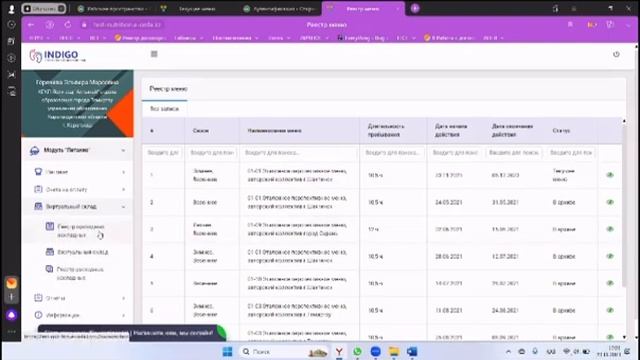Open the Постановления bookmarks folder dropdown
Image resolution: width=640 pixels, height=360 pixels.
236,38
